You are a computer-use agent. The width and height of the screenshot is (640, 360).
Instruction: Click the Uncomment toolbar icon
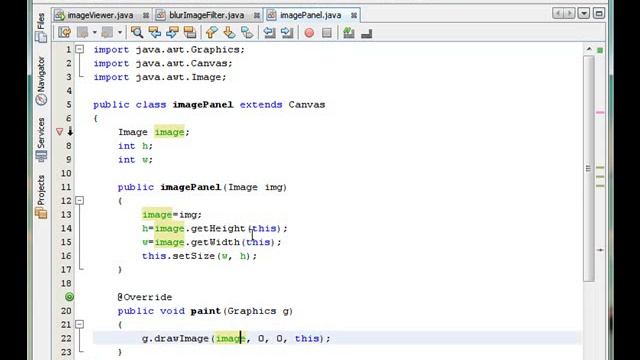pyautogui.click(x=367, y=33)
